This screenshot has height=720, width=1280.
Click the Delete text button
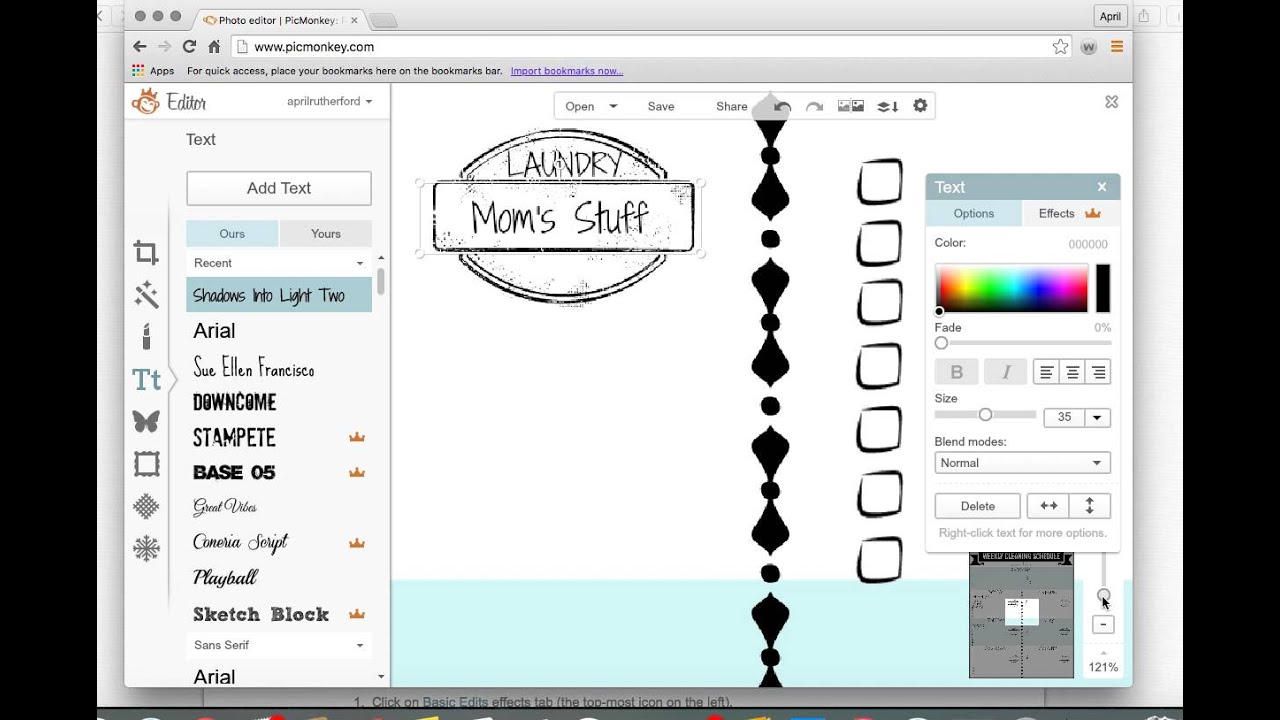pos(978,506)
